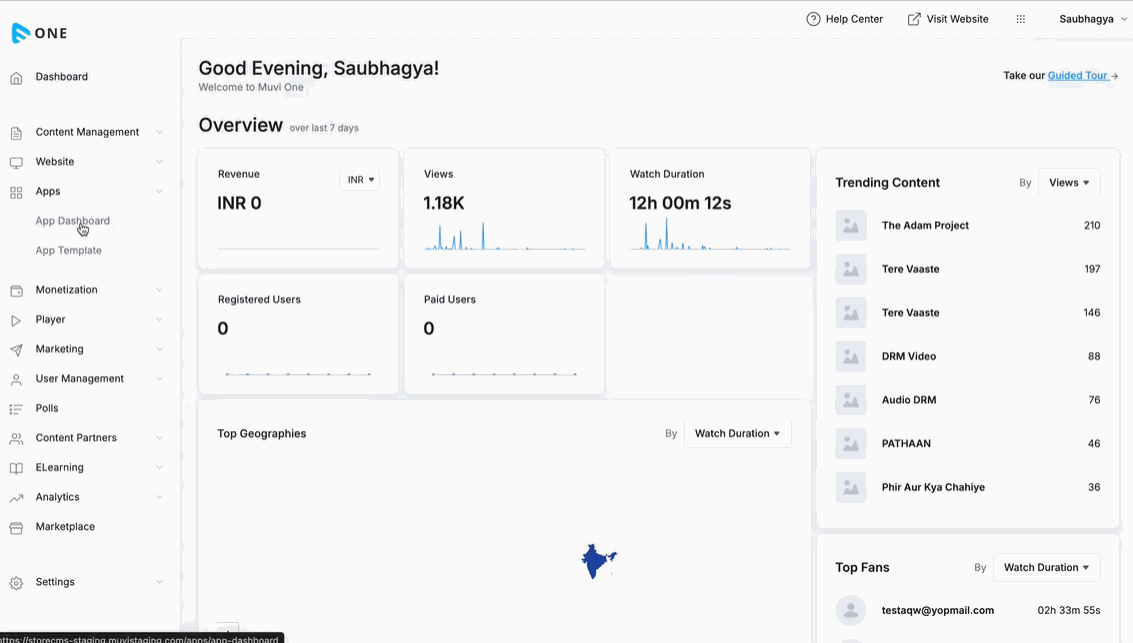
Task: Expand the ELearning chevron
Action: tap(160, 467)
